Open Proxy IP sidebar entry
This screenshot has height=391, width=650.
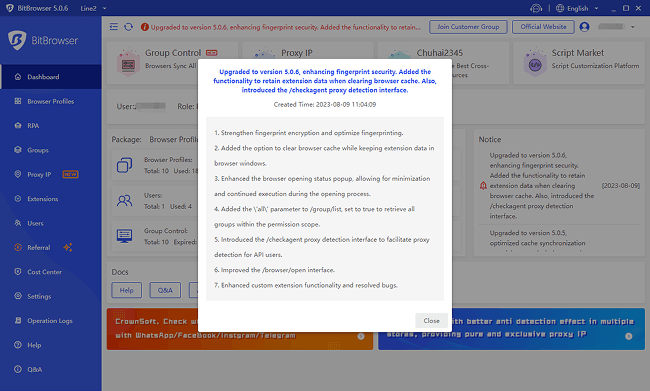click(x=51, y=175)
